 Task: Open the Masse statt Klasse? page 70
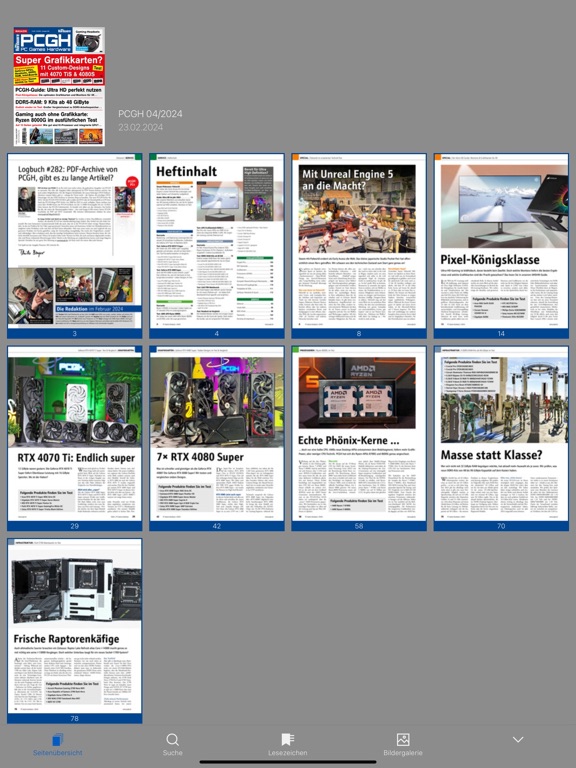501,438
